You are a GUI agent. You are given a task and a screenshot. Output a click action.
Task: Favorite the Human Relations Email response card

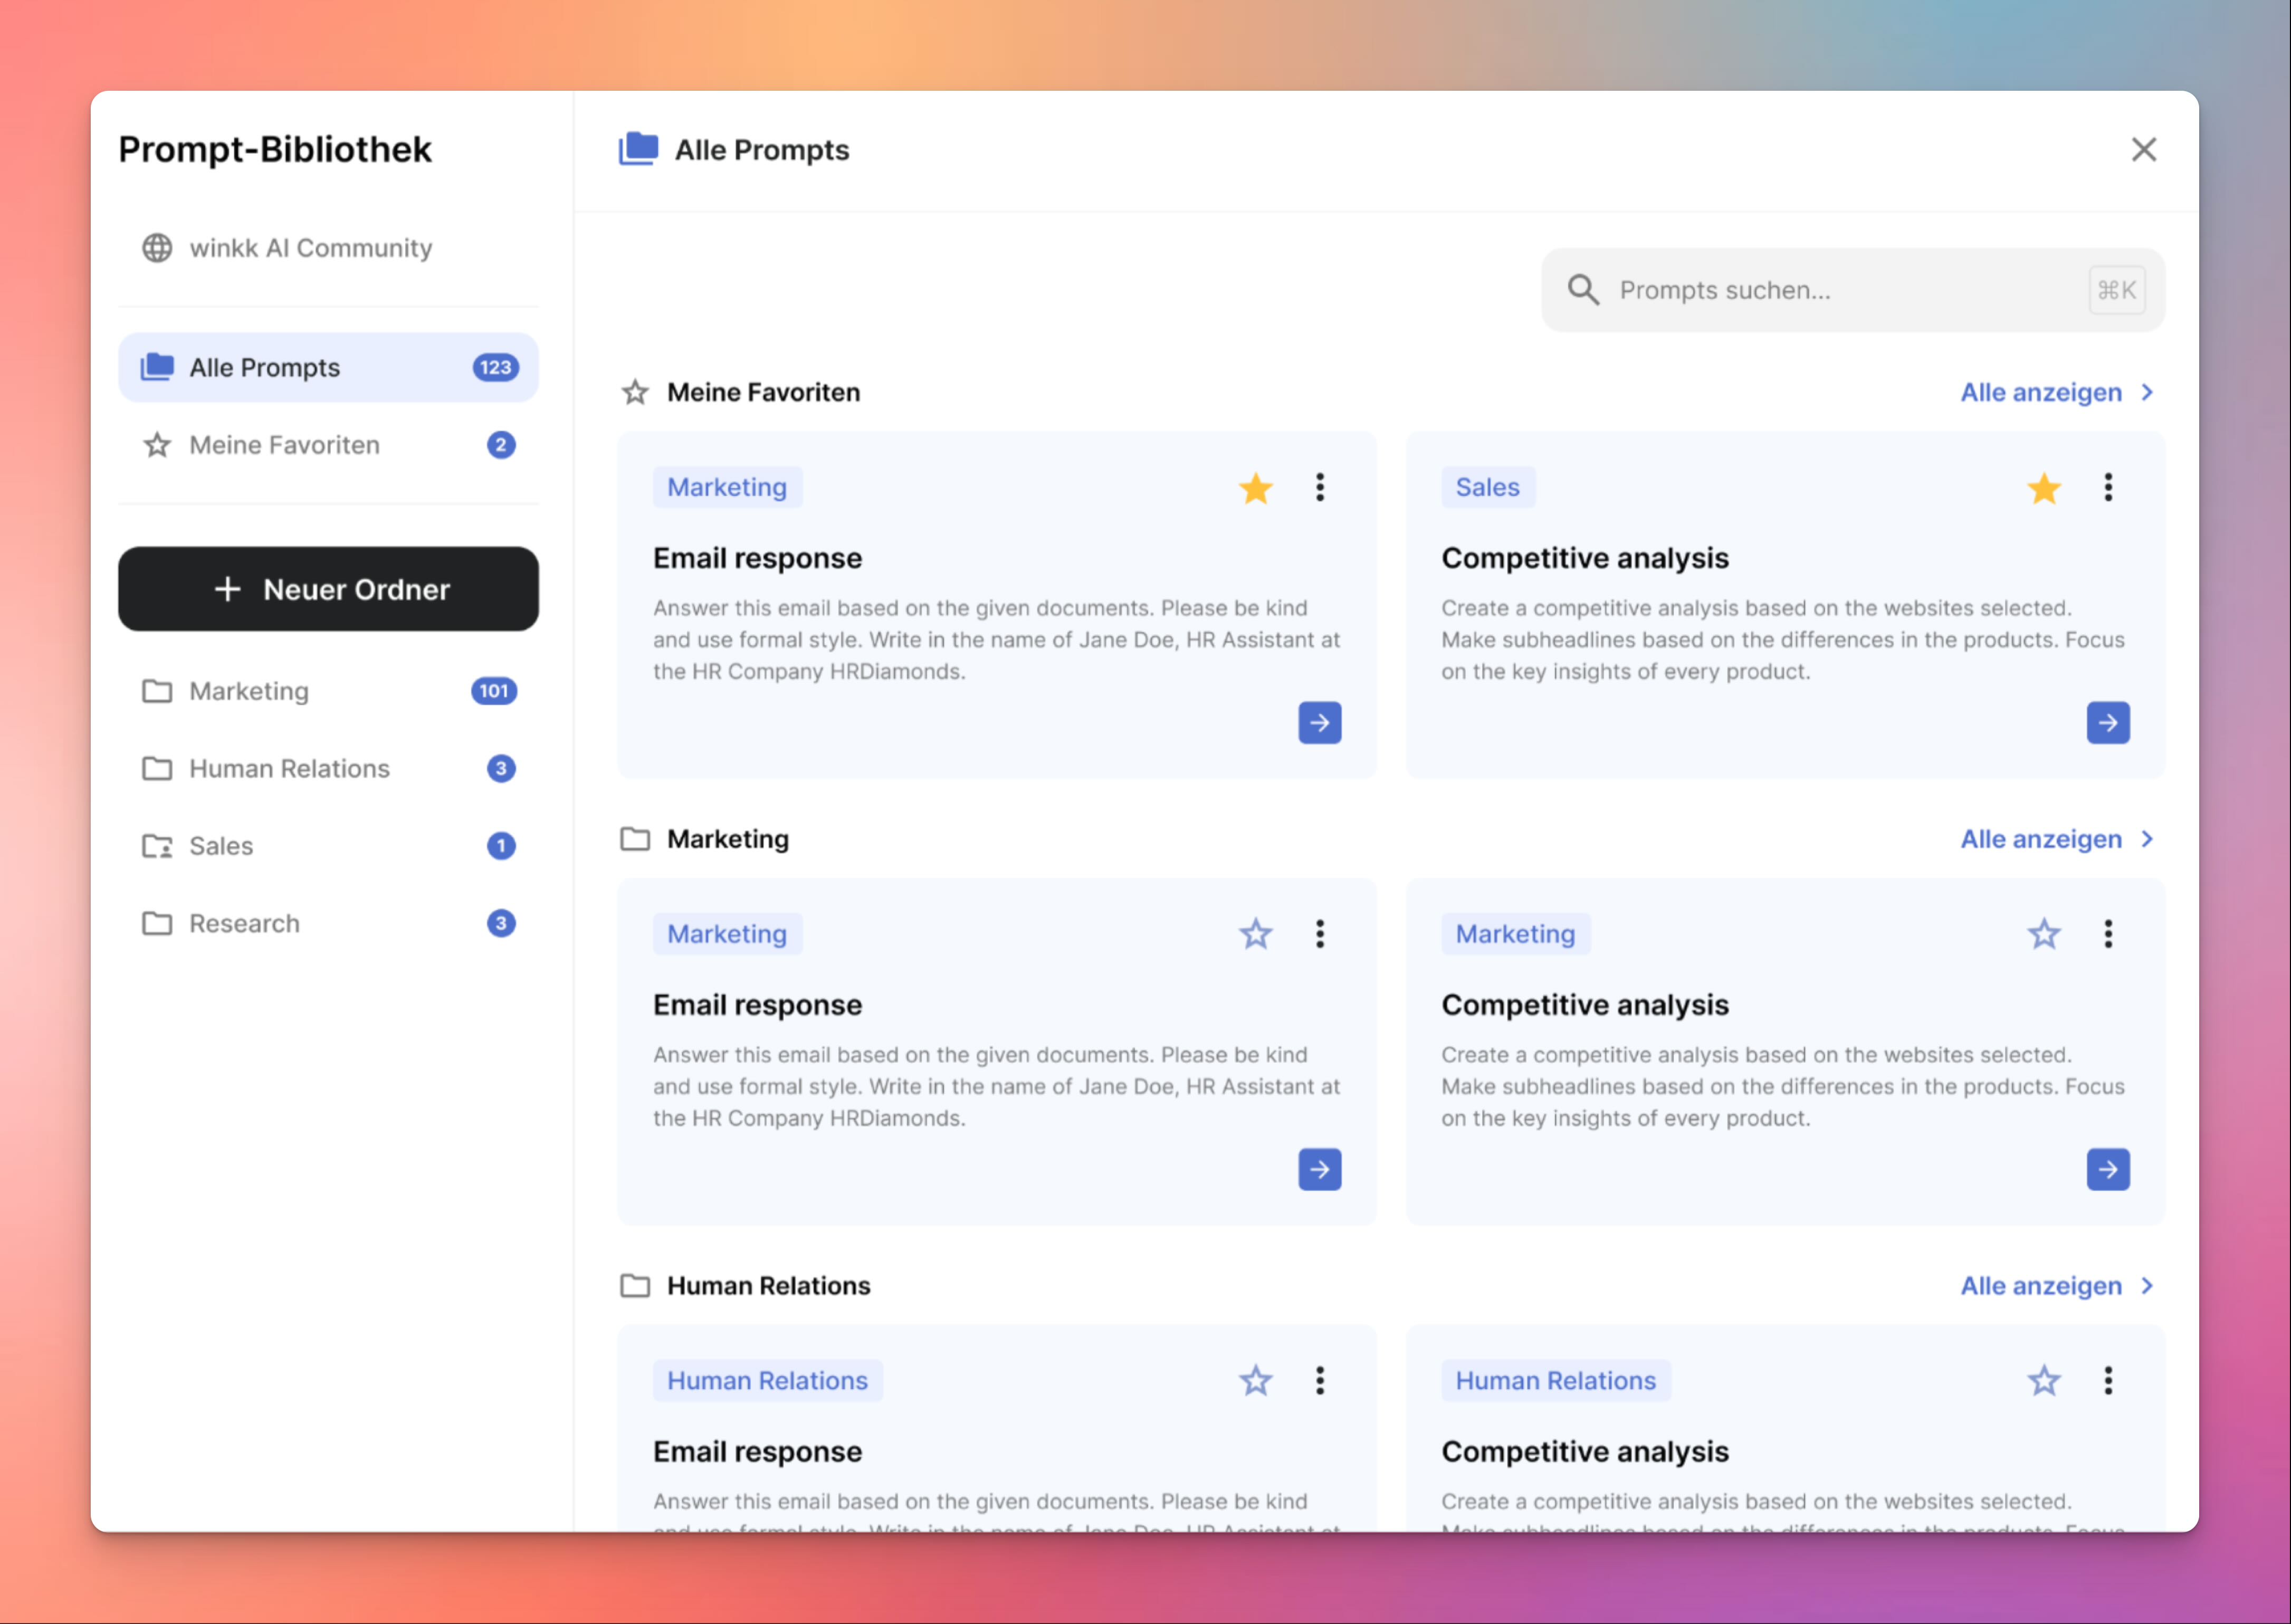[x=1255, y=1381]
